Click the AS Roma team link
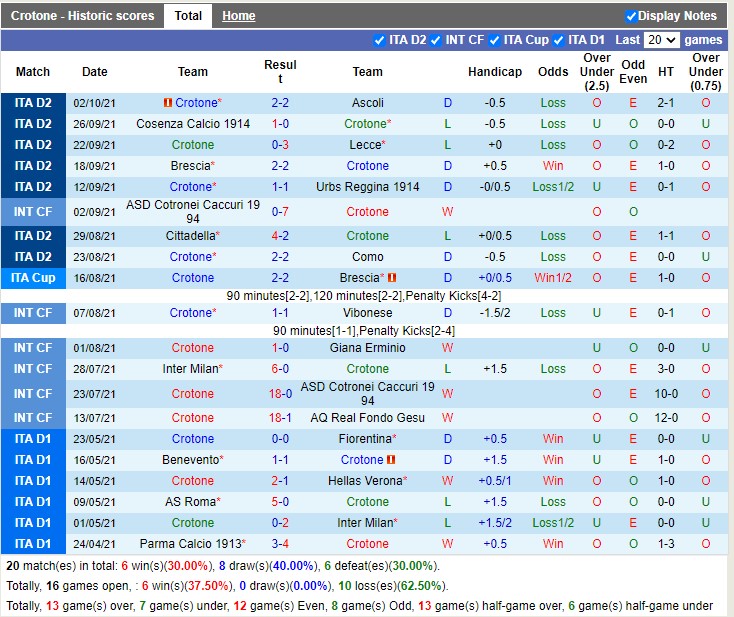 (x=190, y=502)
